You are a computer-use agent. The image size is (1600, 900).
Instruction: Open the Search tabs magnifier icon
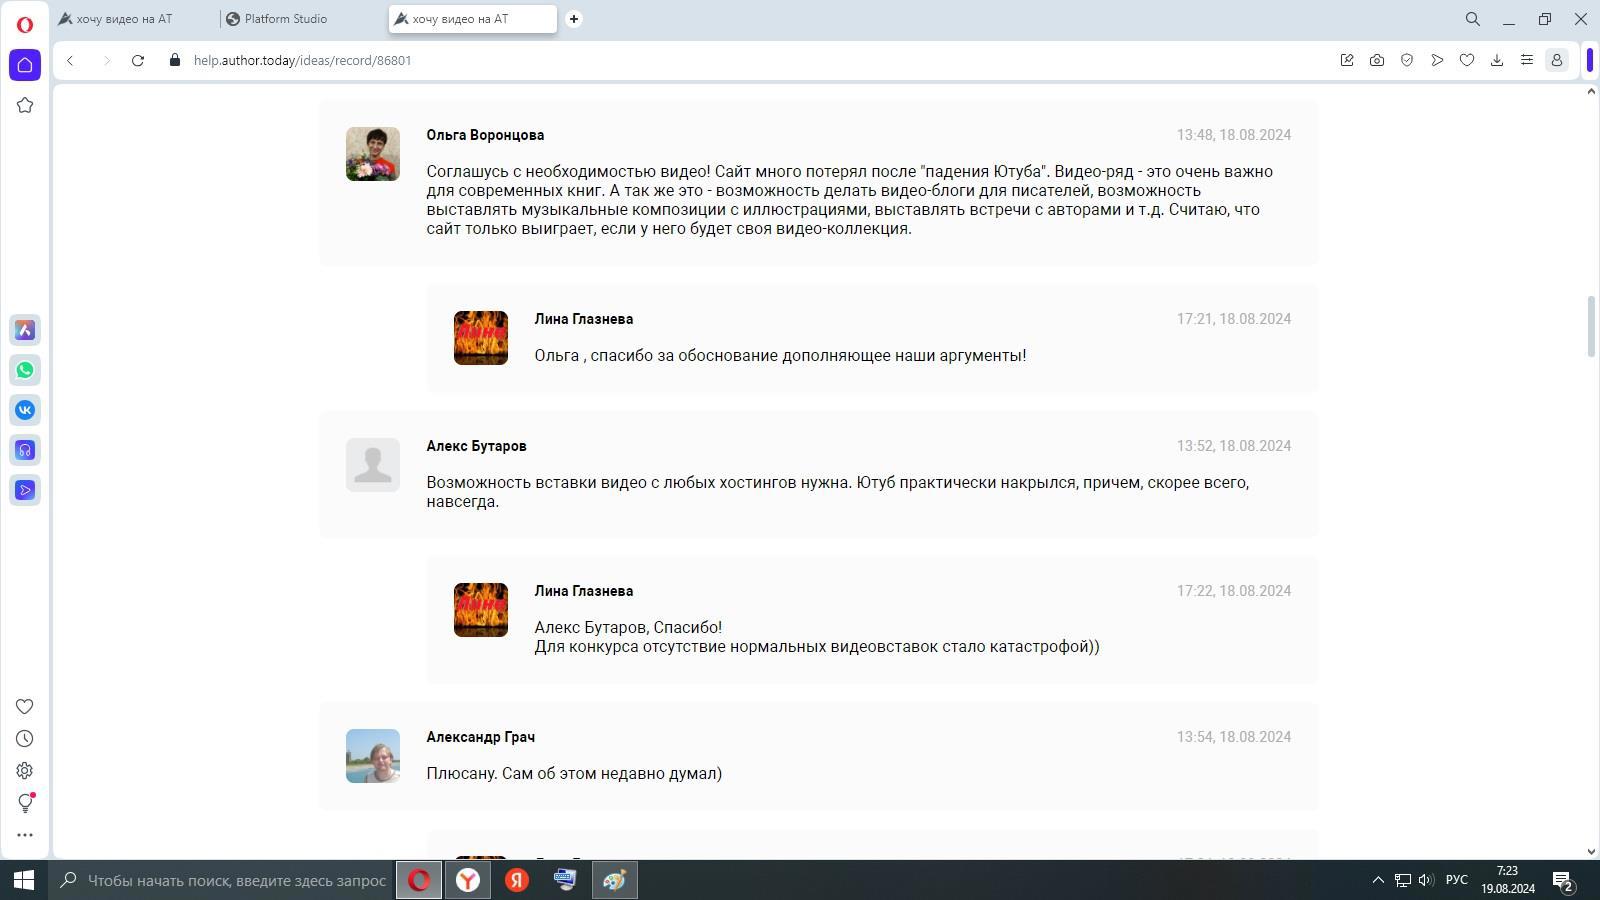click(1472, 19)
